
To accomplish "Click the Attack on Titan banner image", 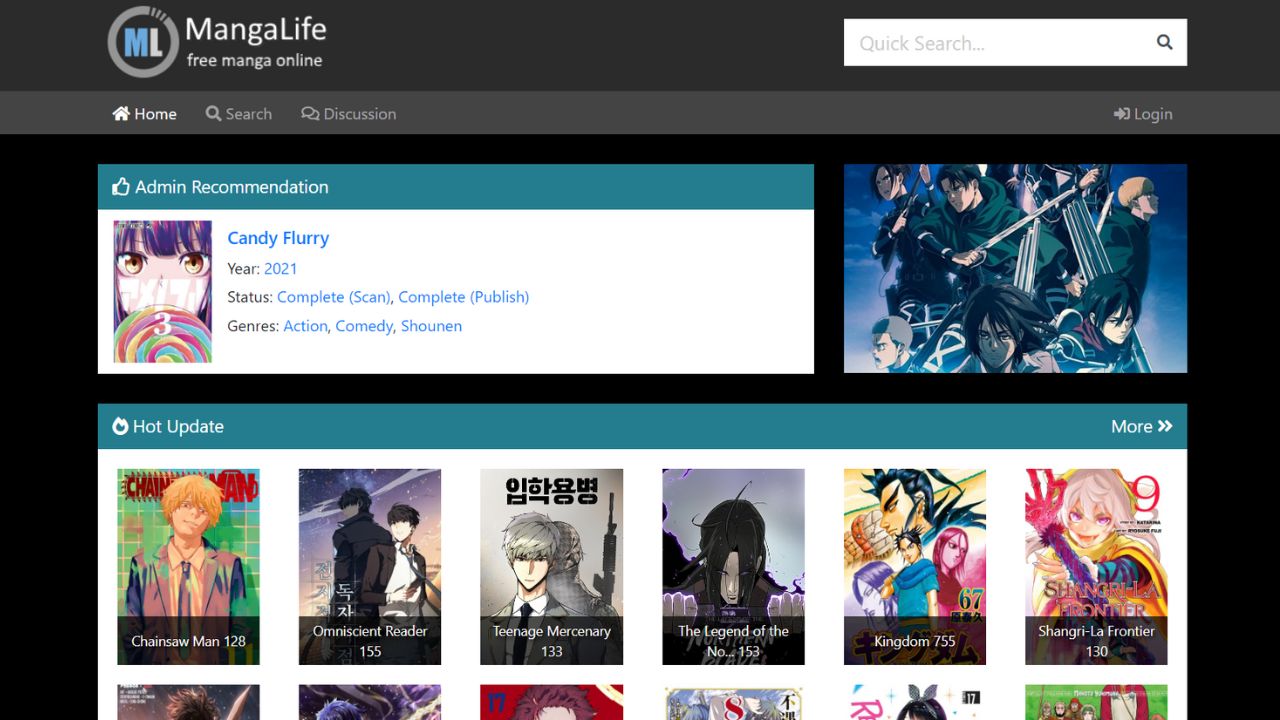I will [x=1015, y=268].
